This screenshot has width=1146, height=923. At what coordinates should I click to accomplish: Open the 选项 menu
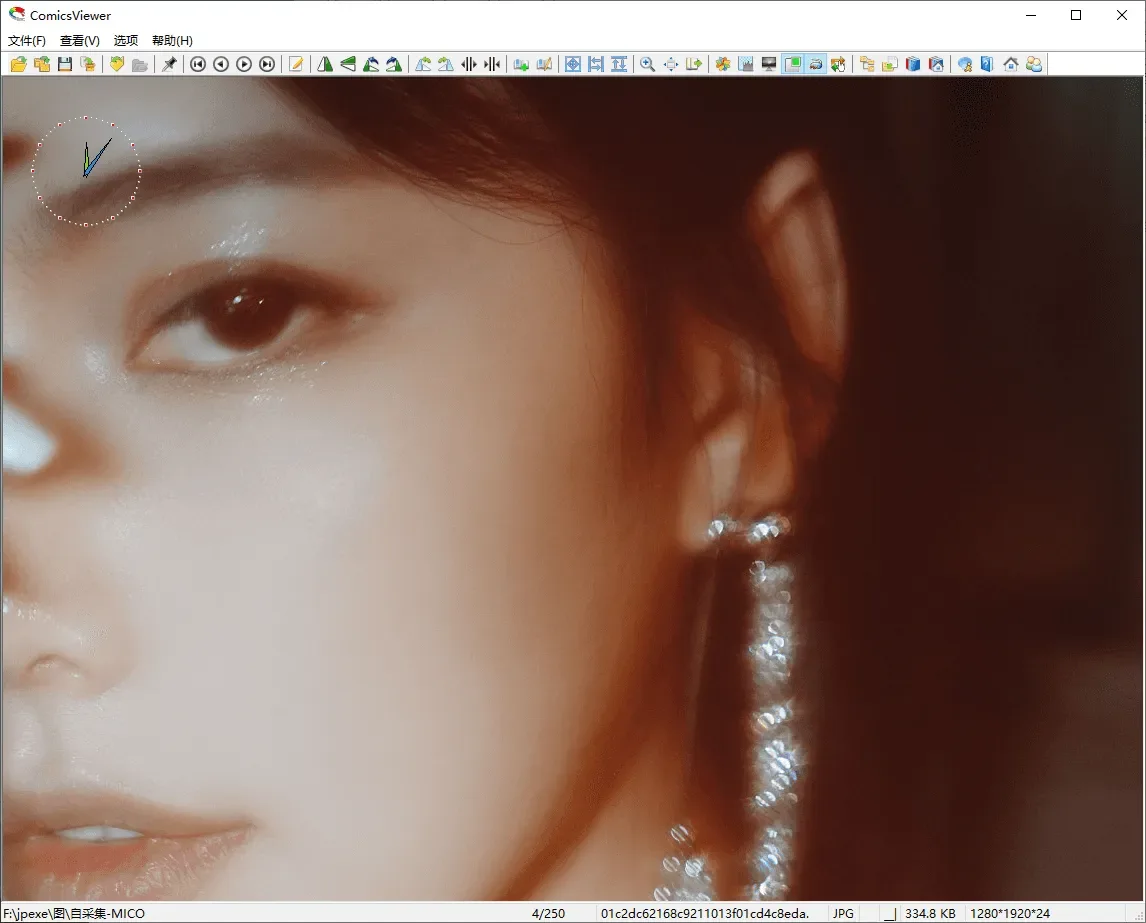pos(126,40)
